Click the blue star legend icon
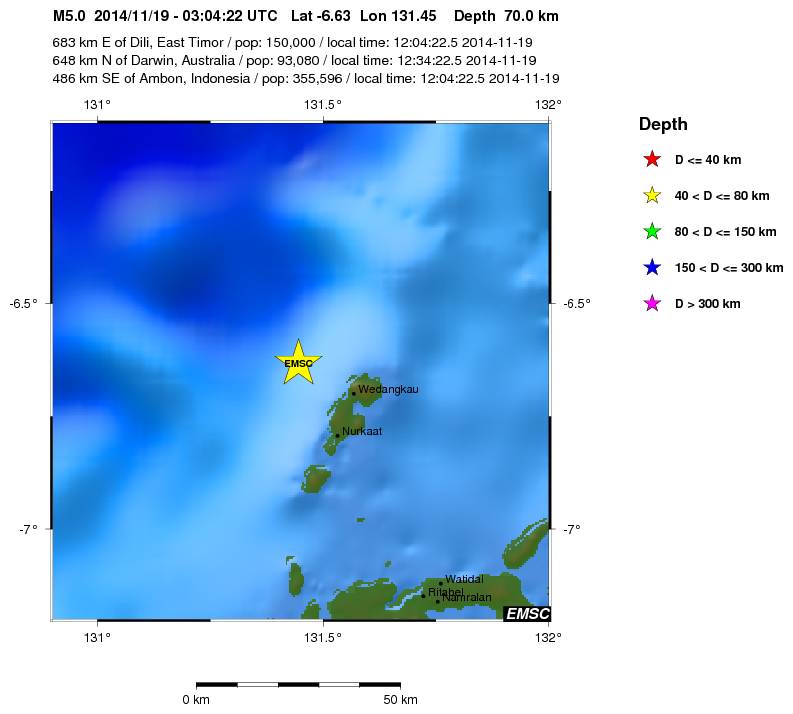 pos(652,267)
